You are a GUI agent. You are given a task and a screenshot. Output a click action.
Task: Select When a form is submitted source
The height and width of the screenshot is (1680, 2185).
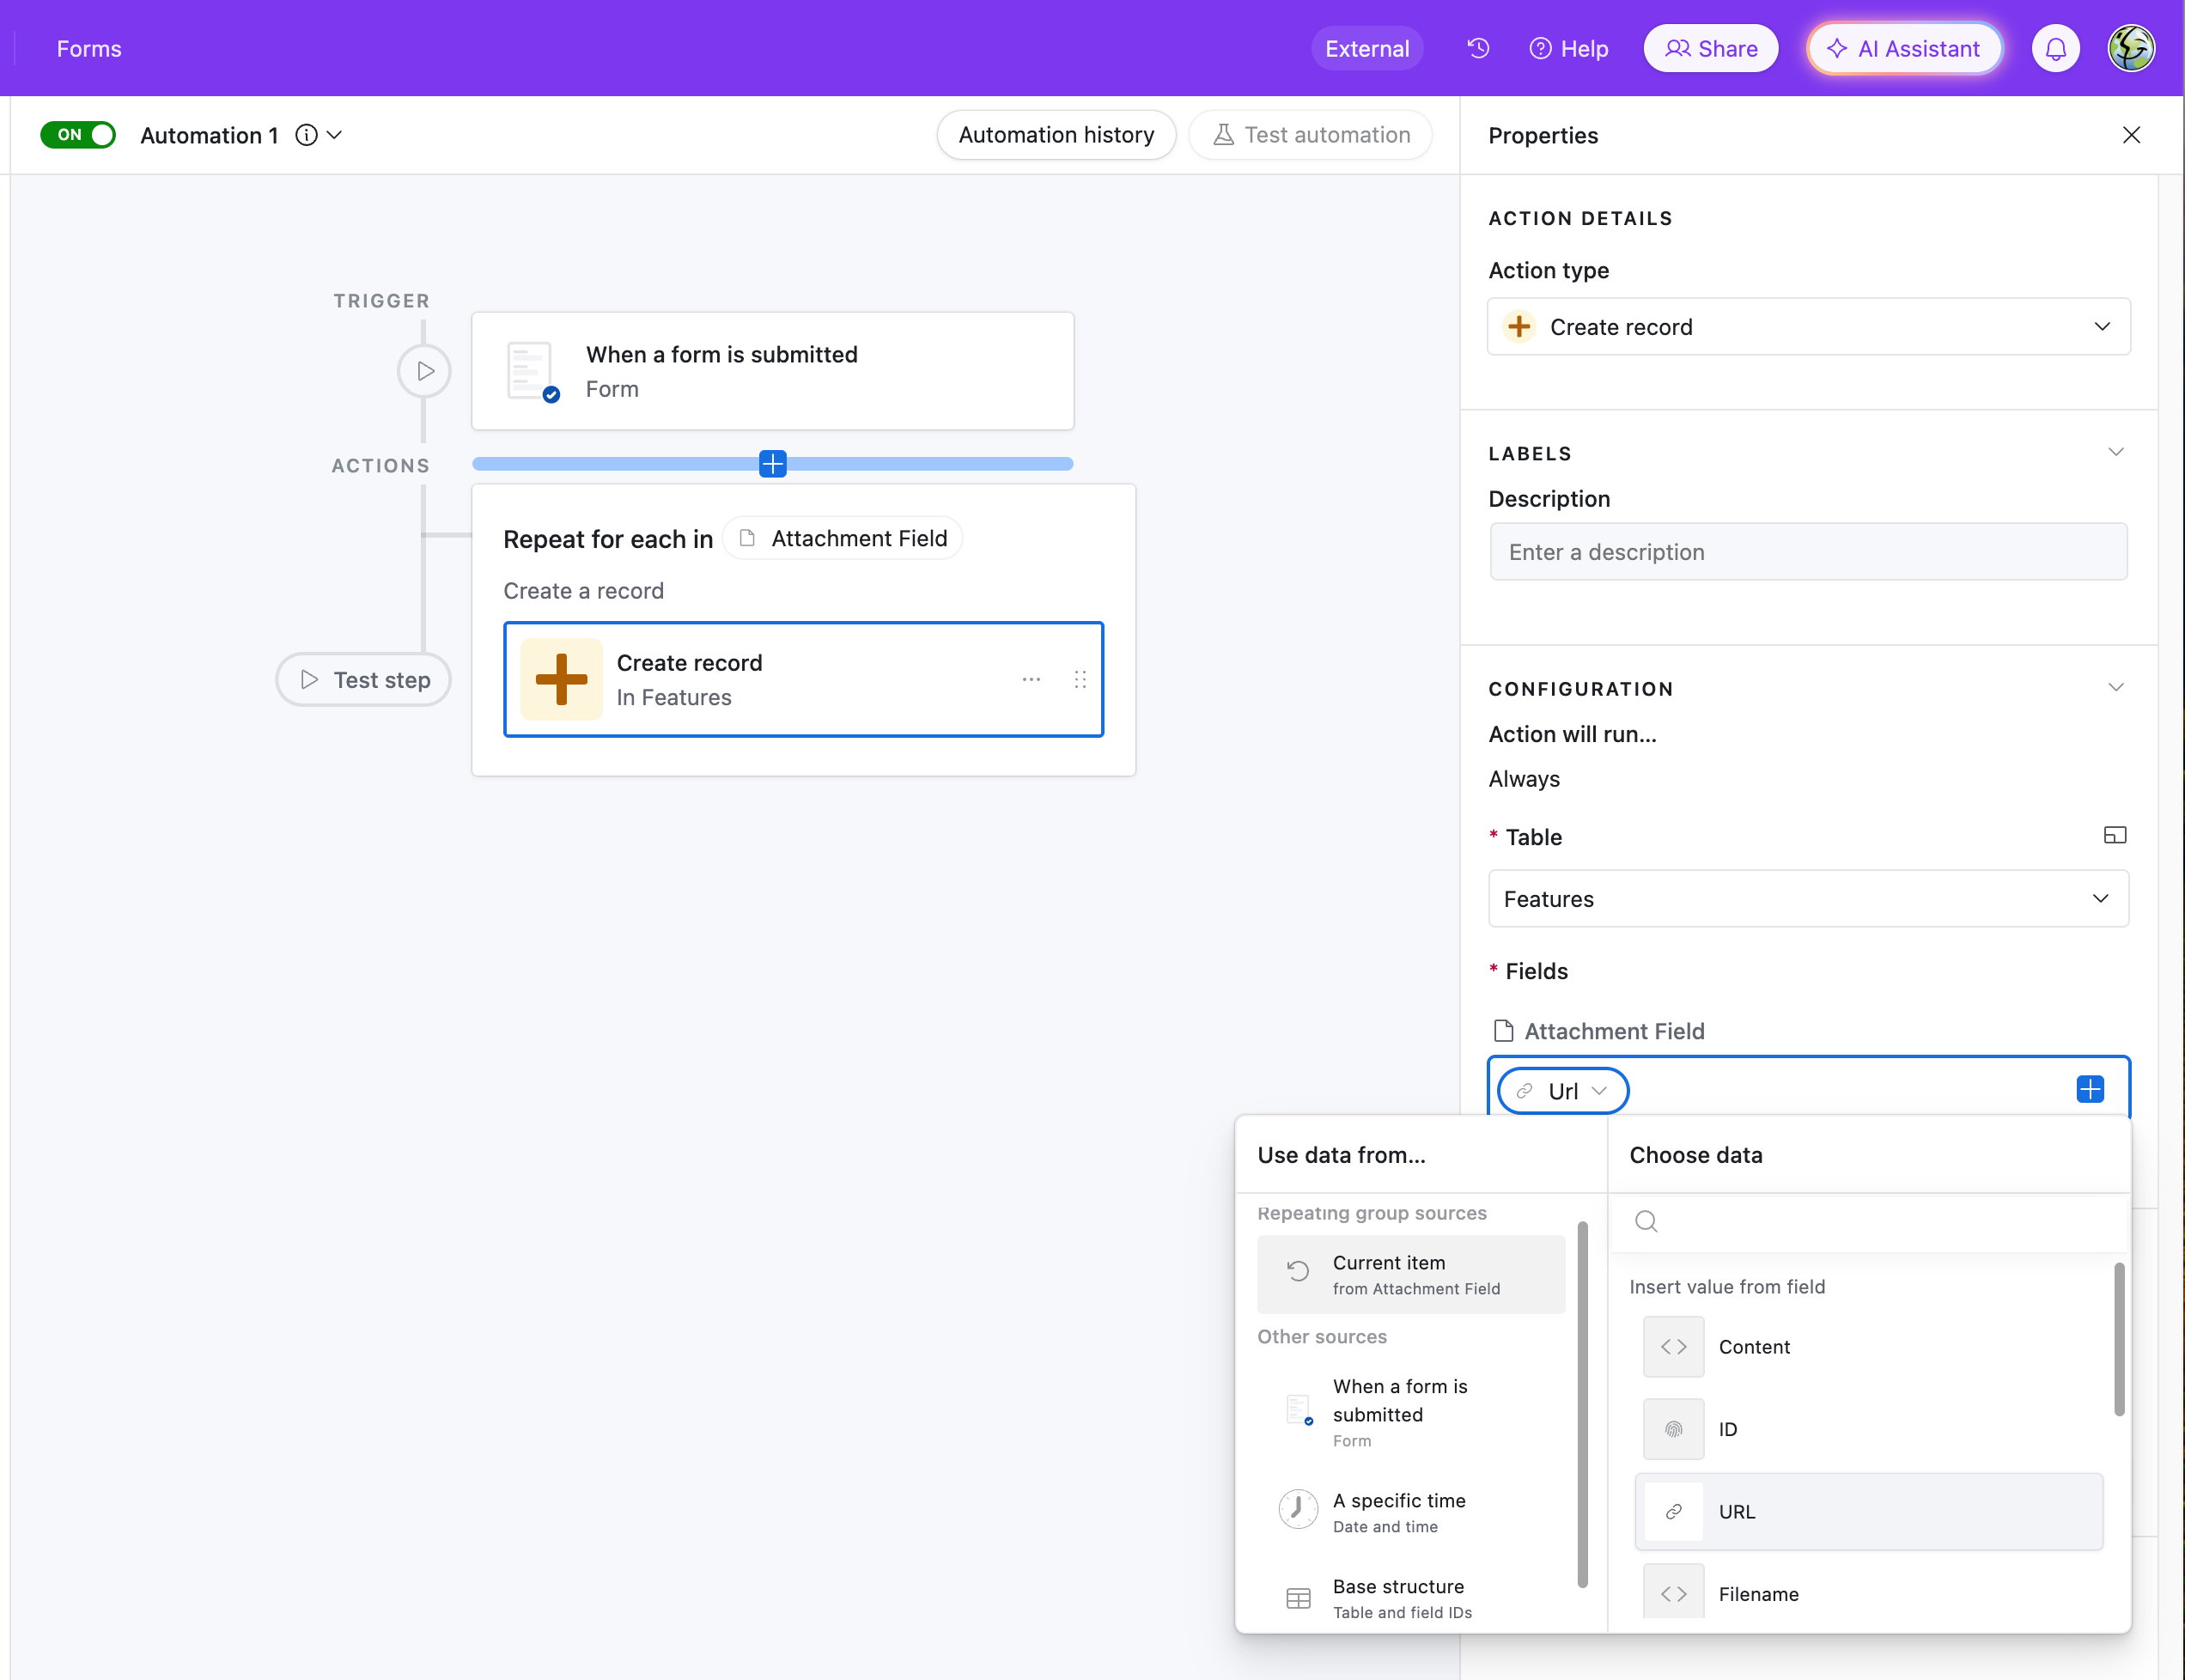click(1411, 1411)
